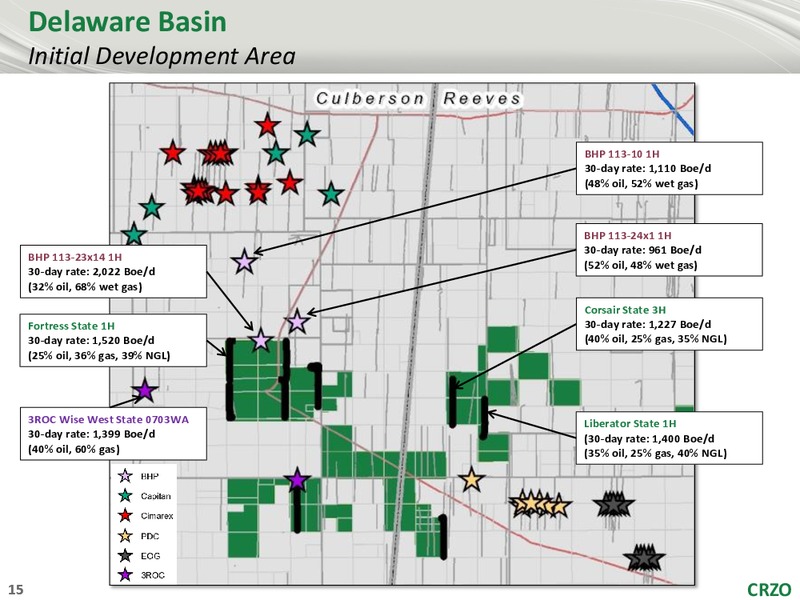Click '30-day rate: 1,227 Boe/d' text
This screenshot has height=600, width=800.
coord(647,324)
